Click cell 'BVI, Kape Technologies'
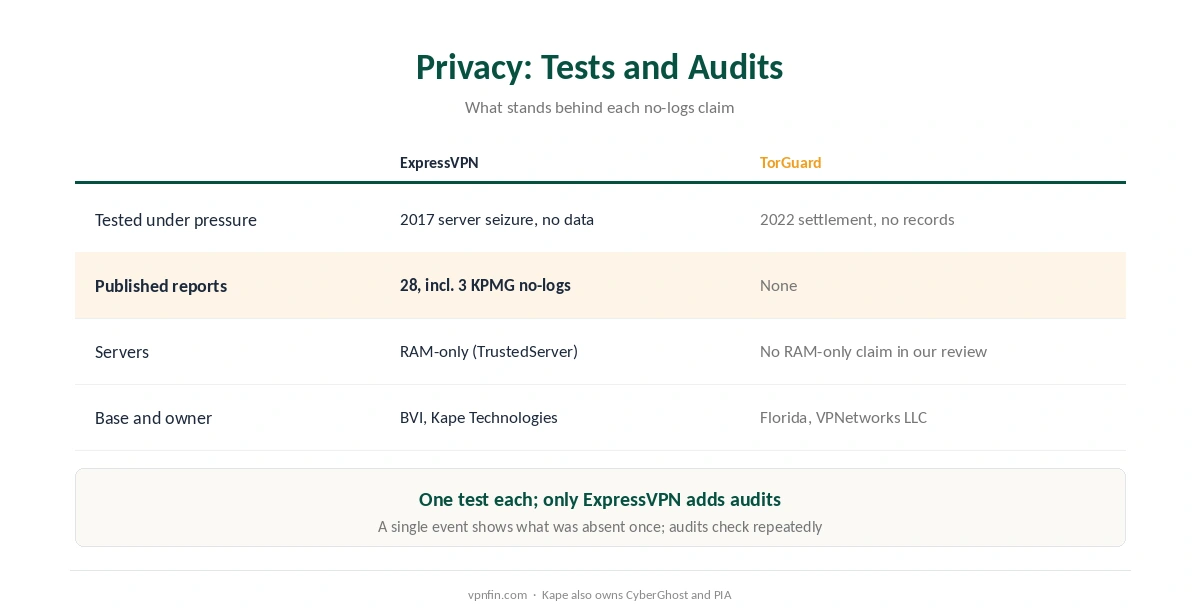This screenshot has width=1200, height=614. pos(479,417)
